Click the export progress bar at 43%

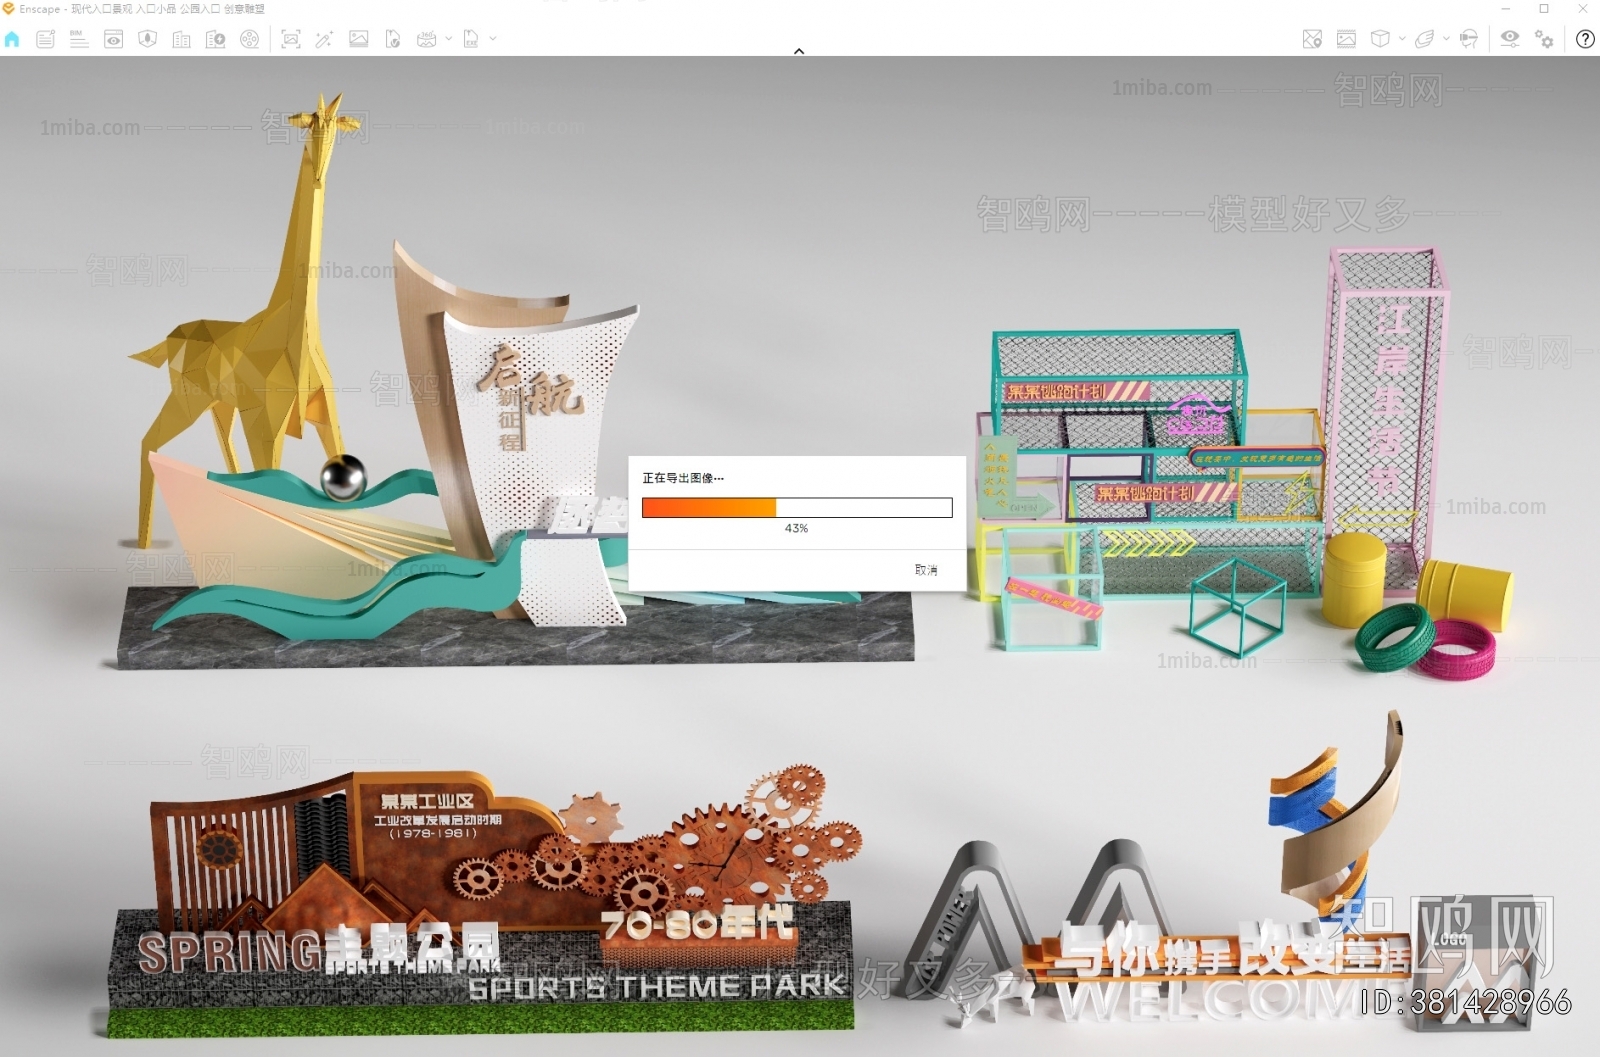point(796,508)
